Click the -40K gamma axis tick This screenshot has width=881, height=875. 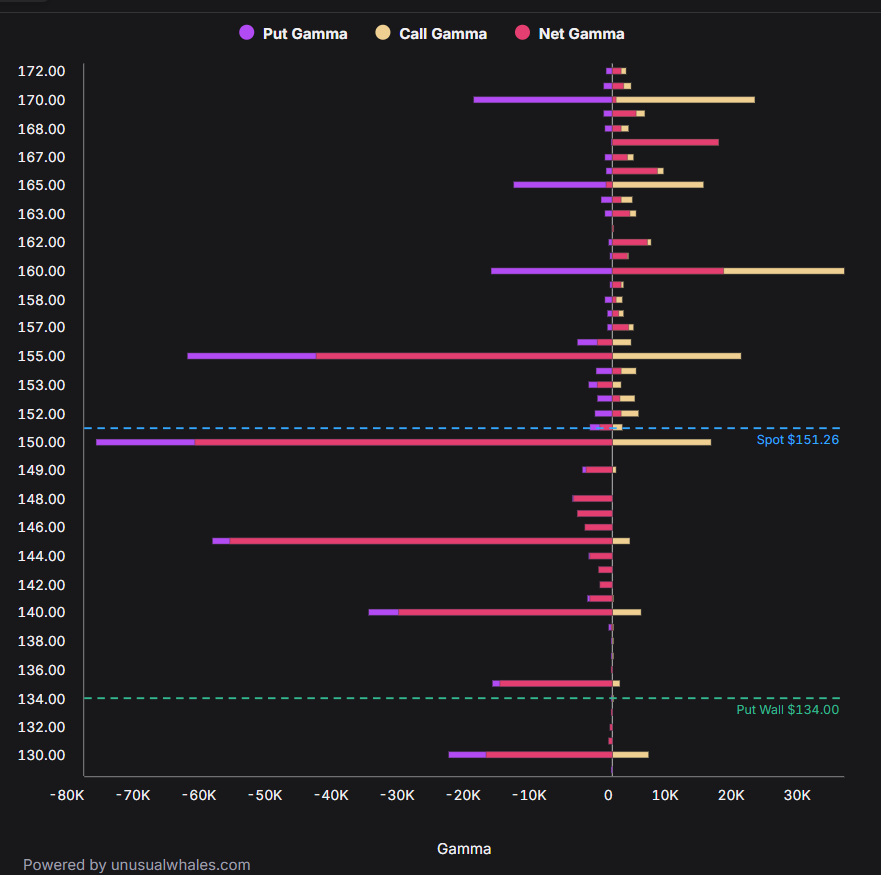point(331,795)
